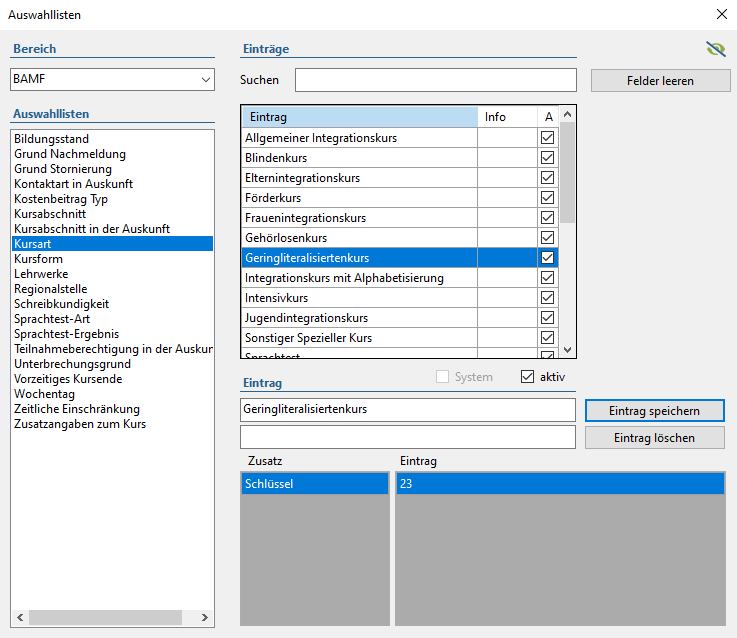Toggle checkbox for Sonstiger Spezieller Kurs
The image size is (737, 638).
547,338
